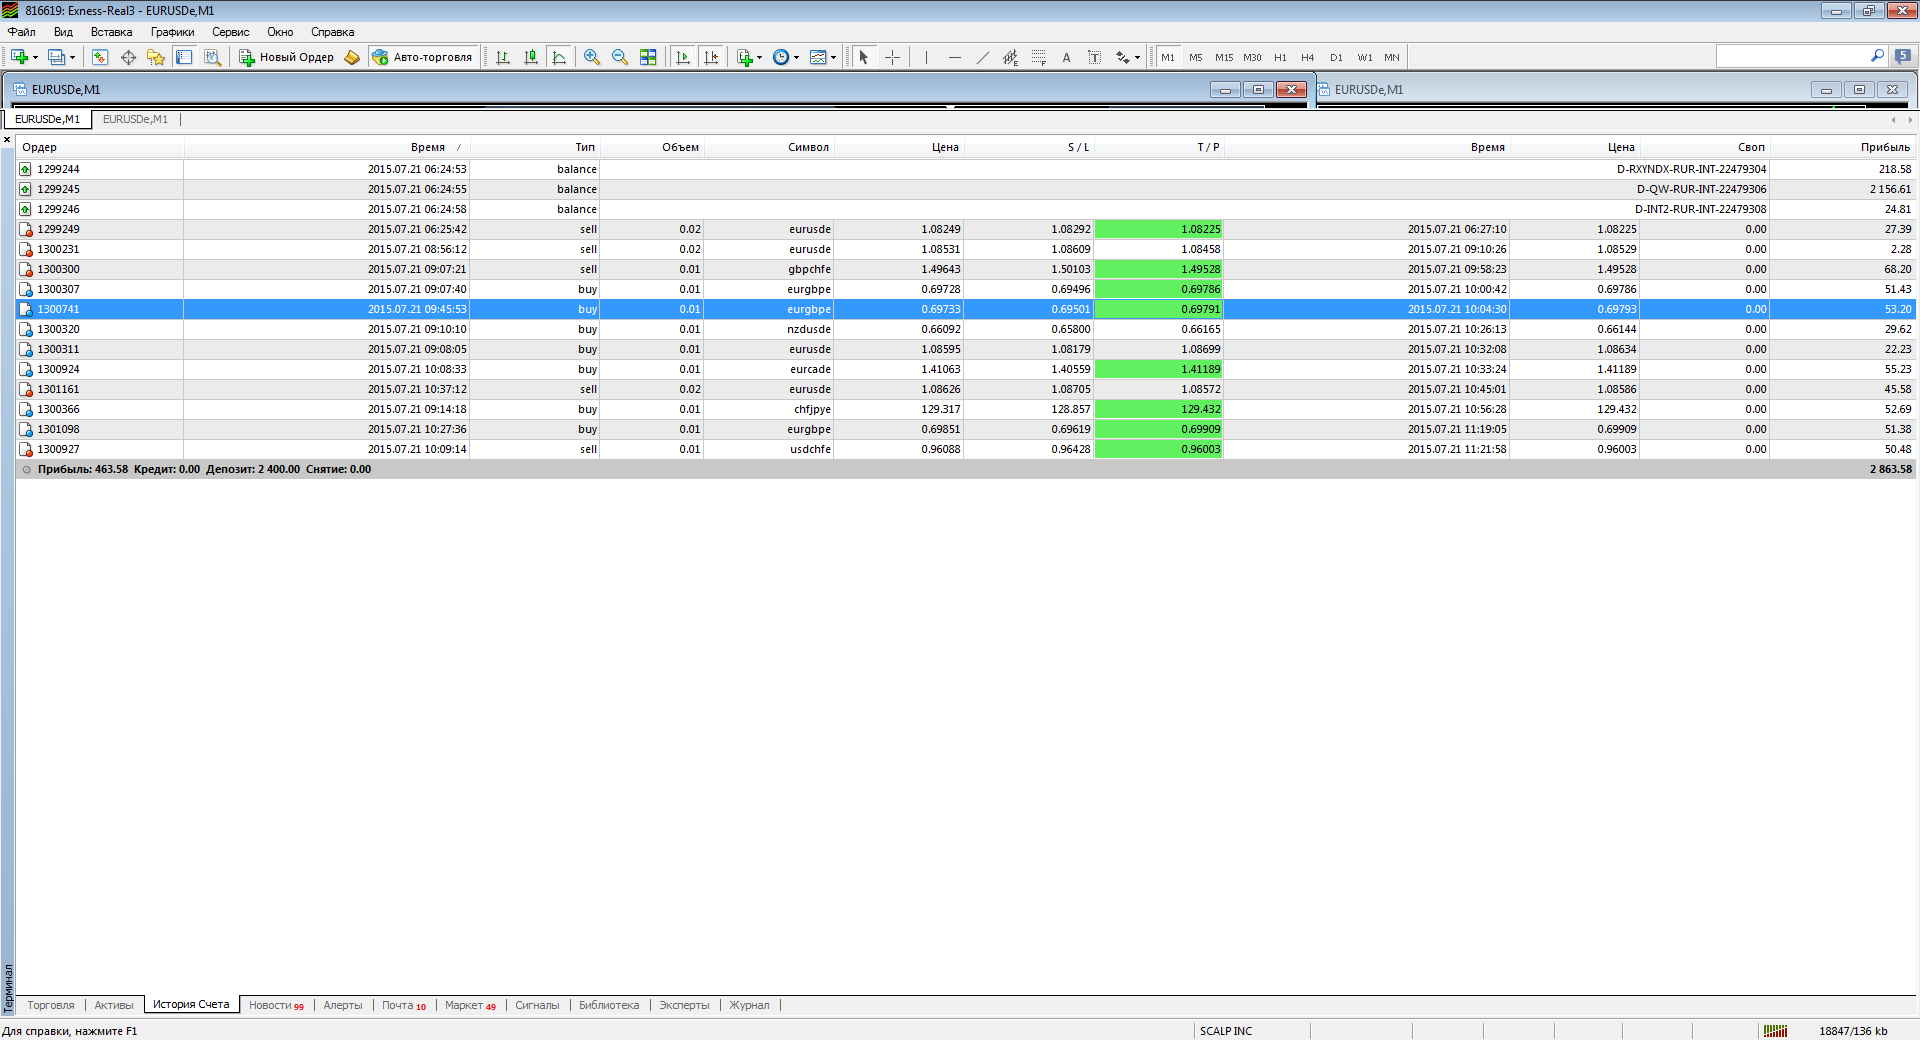Open the Графики menu

point(173,32)
